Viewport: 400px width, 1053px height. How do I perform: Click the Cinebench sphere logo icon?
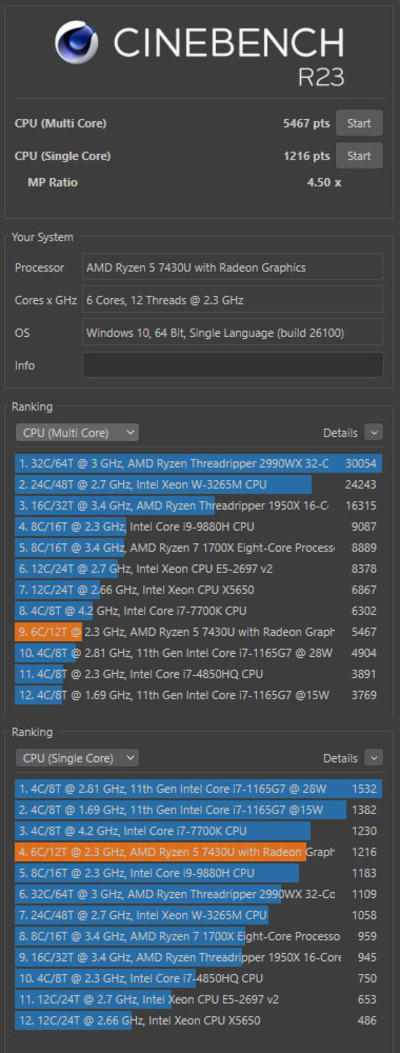click(x=78, y=42)
